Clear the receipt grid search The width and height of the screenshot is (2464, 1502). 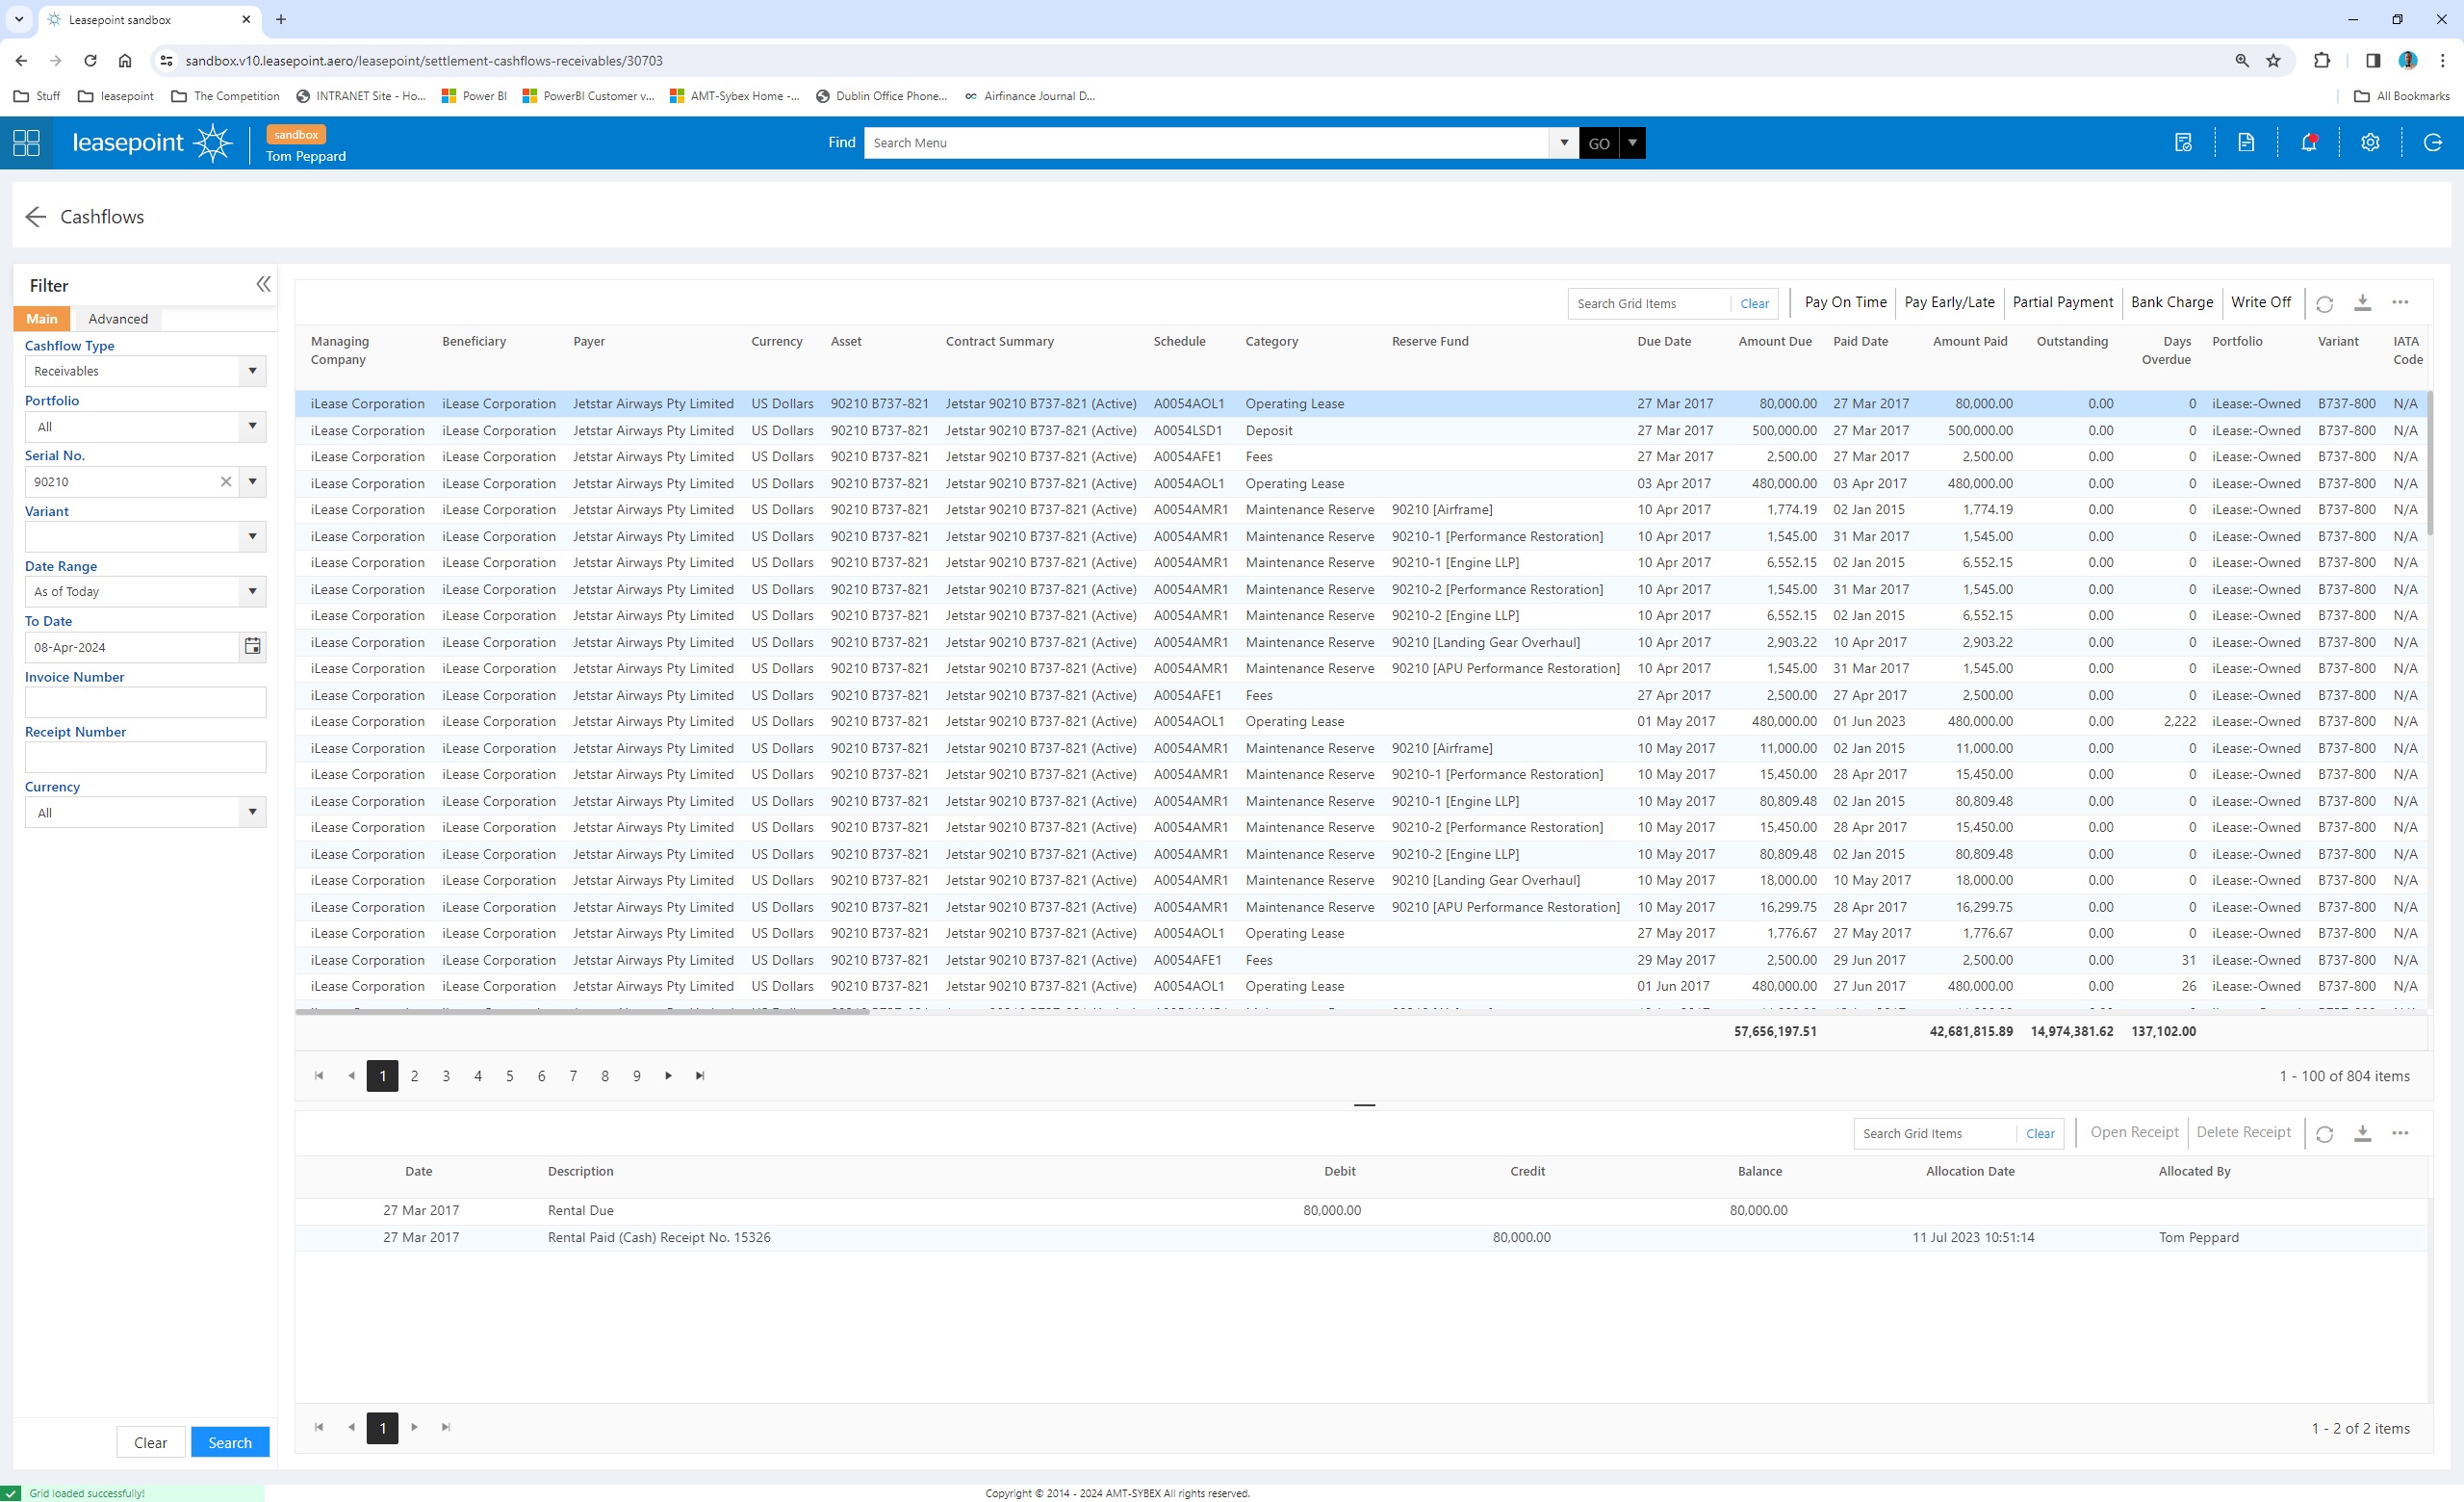click(2040, 1133)
